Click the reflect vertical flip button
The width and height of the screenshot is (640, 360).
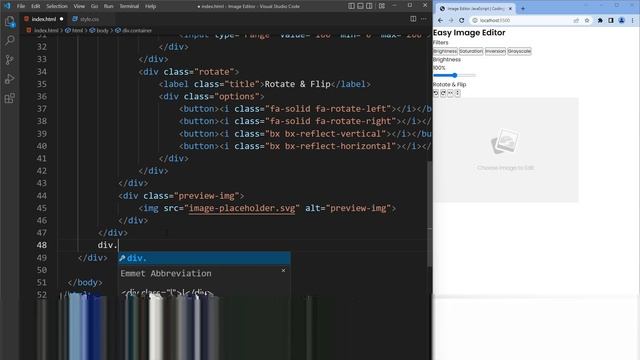(x=451, y=93)
